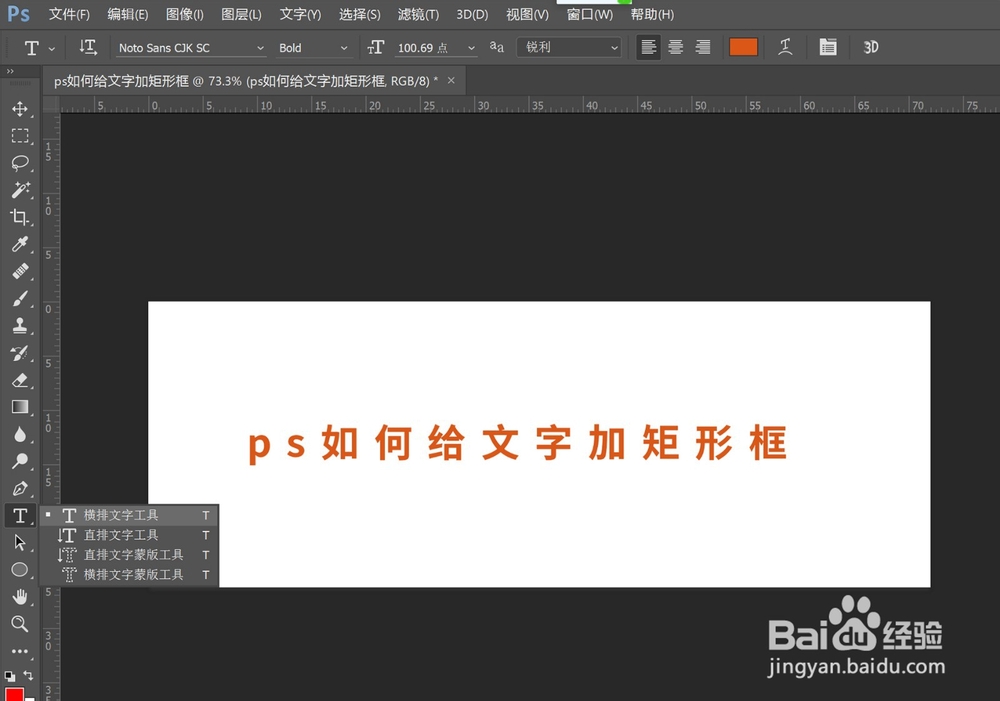Set text alignment to right
The height and width of the screenshot is (701, 1000).
point(703,47)
